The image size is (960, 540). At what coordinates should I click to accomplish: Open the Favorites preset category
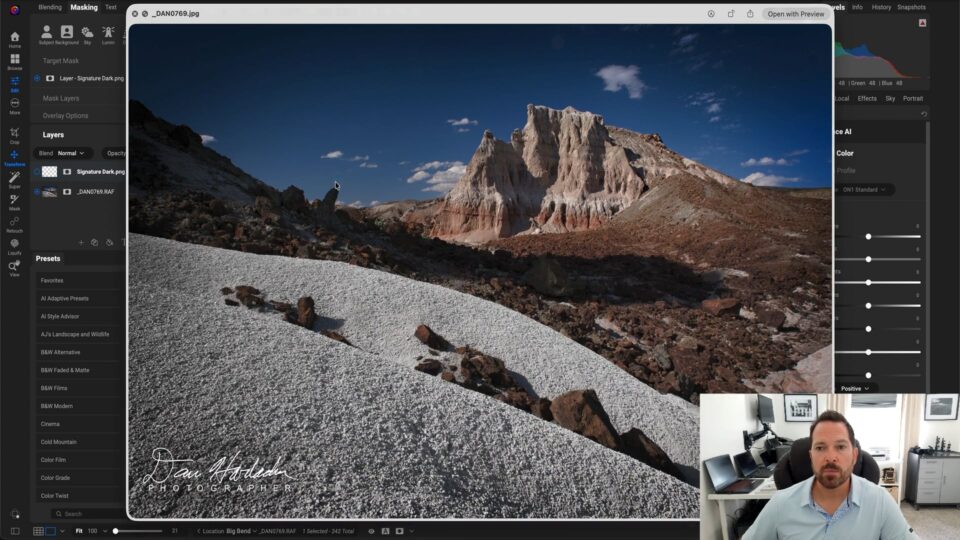point(80,280)
